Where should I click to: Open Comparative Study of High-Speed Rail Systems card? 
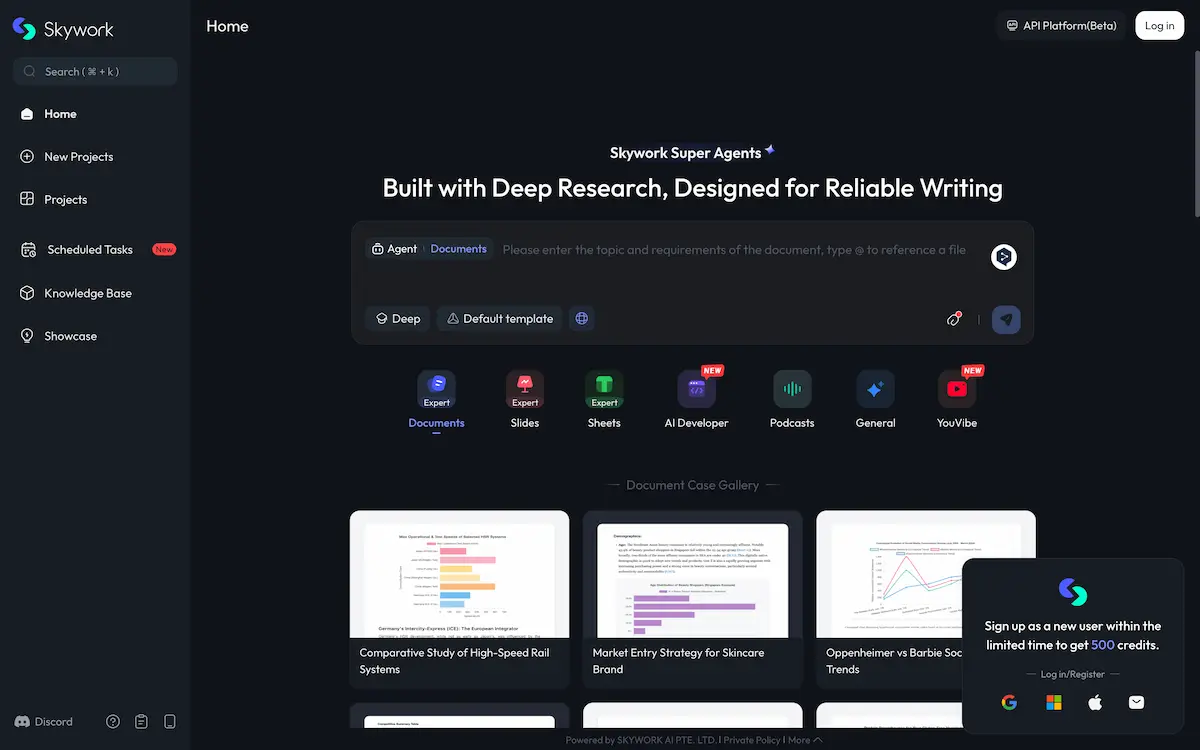tap(460, 599)
